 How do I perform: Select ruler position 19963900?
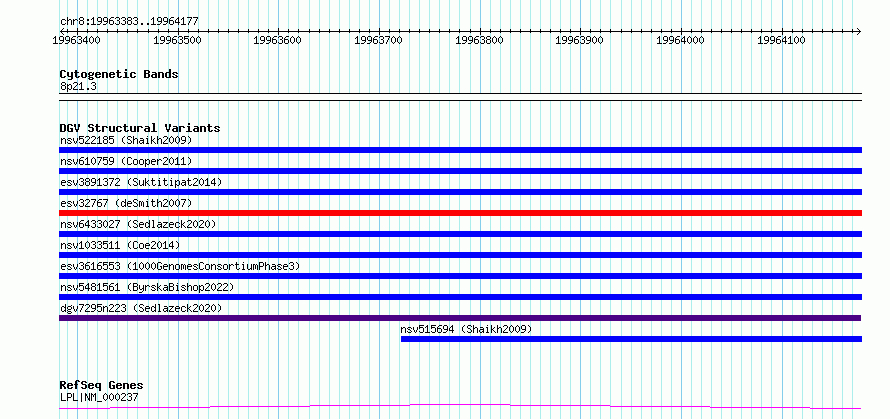point(581,40)
